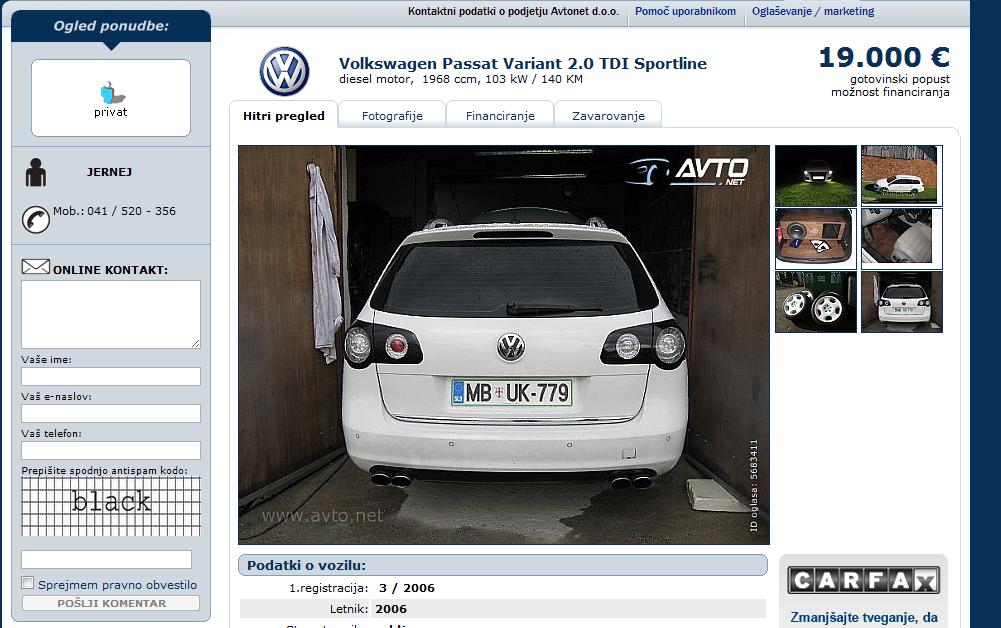This screenshot has width=1001, height=628.
Task: Open thumbnail of white car side view
Action: (x=901, y=176)
